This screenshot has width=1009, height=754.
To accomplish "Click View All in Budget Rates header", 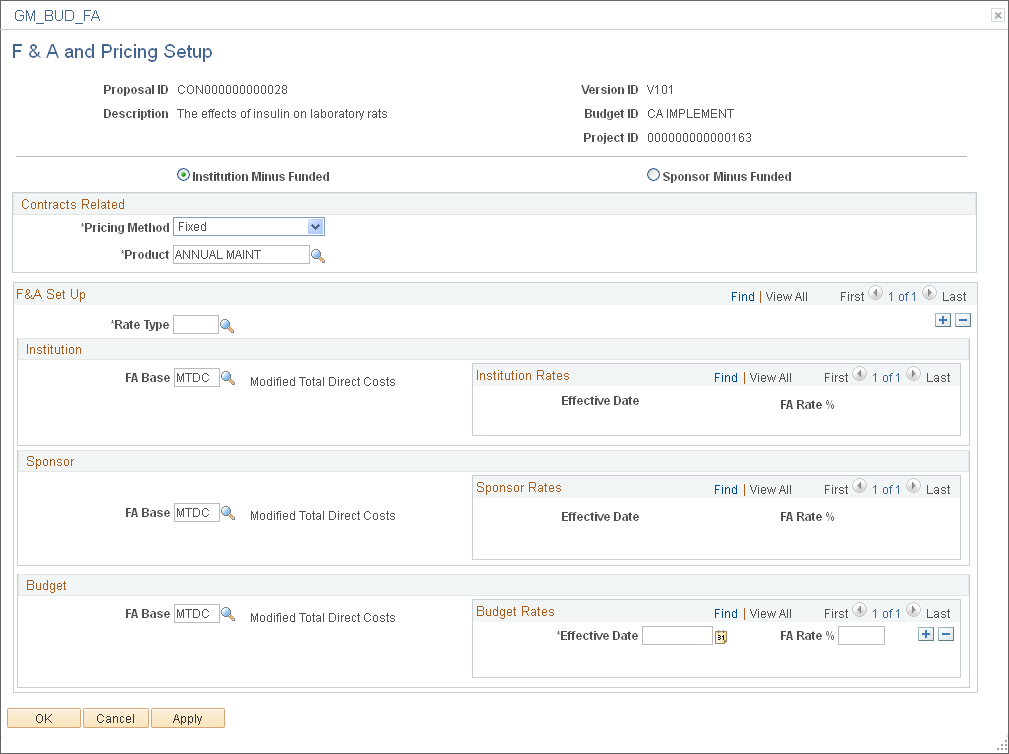I will 771,614.
